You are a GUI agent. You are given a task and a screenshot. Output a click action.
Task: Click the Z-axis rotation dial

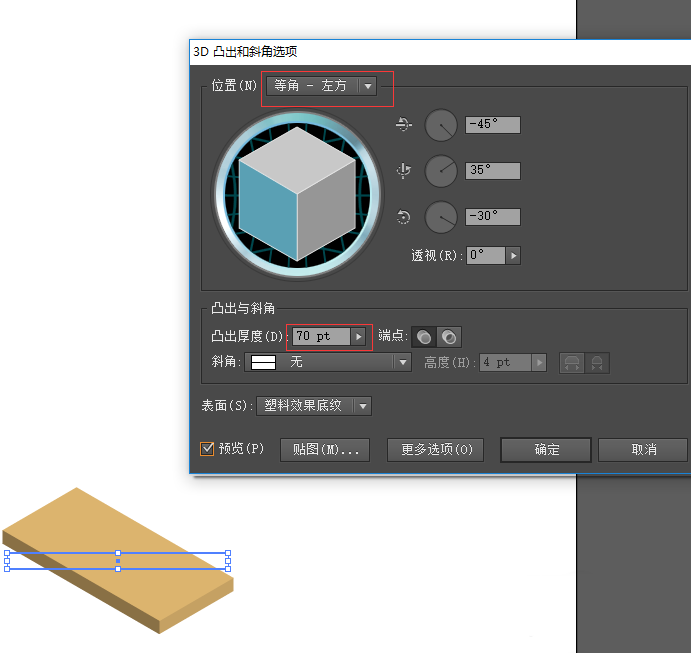(441, 217)
